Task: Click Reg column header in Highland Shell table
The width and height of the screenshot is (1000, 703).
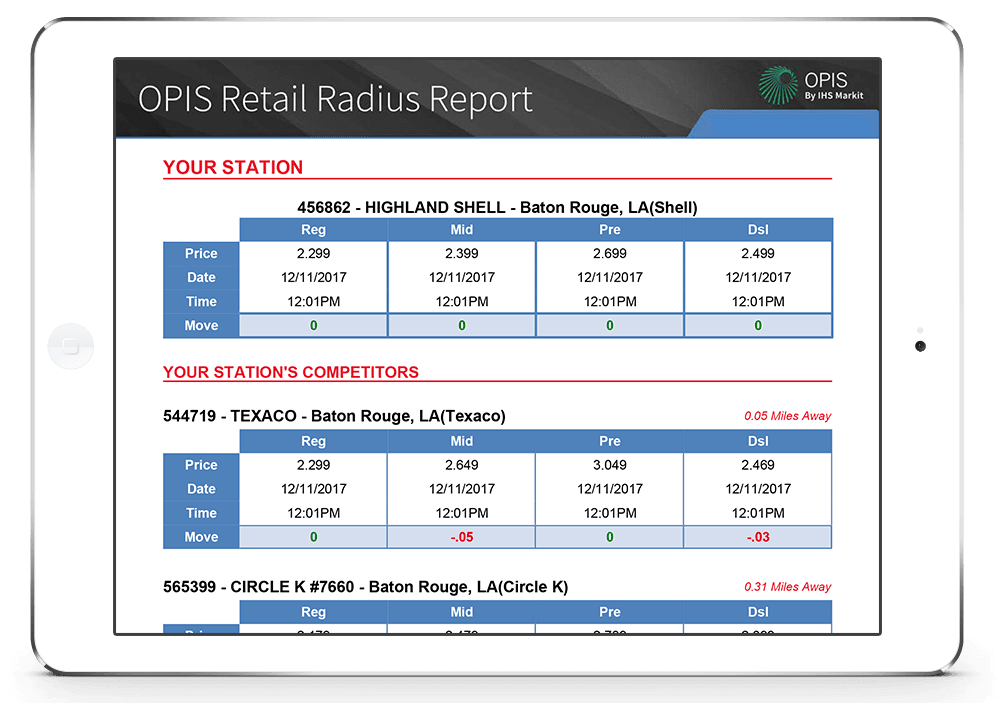Action: [x=313, y=230]
